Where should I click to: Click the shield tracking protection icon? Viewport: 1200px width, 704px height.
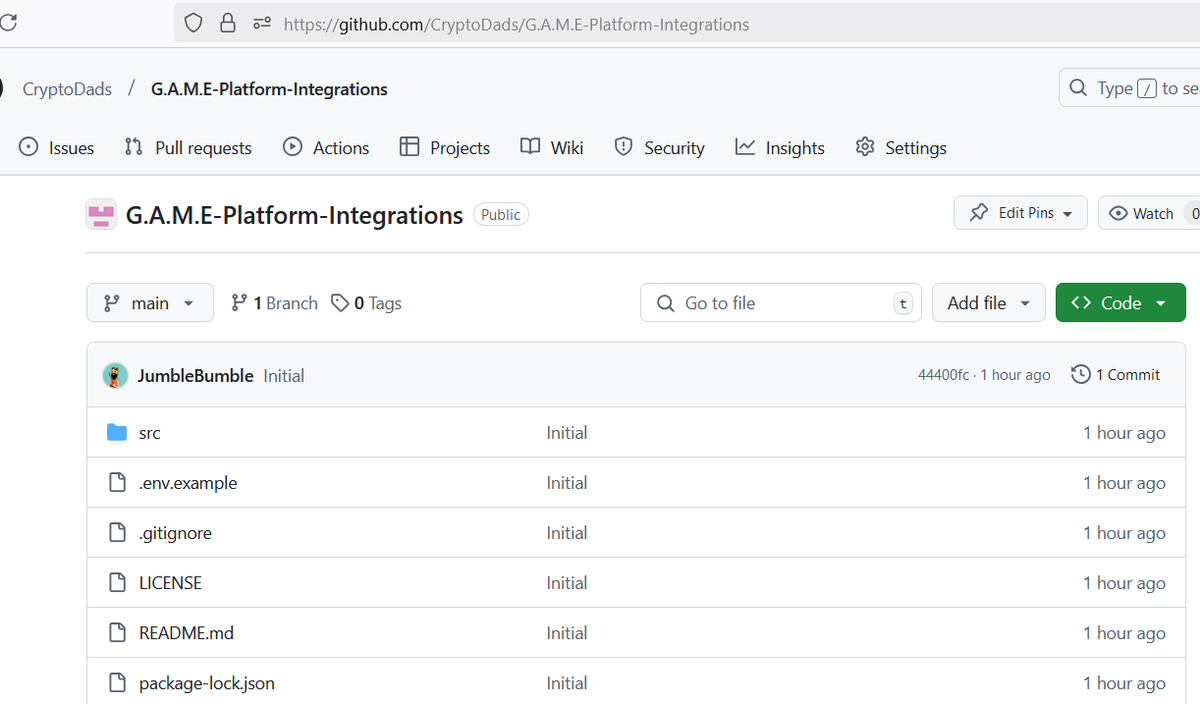pos(194,23)
